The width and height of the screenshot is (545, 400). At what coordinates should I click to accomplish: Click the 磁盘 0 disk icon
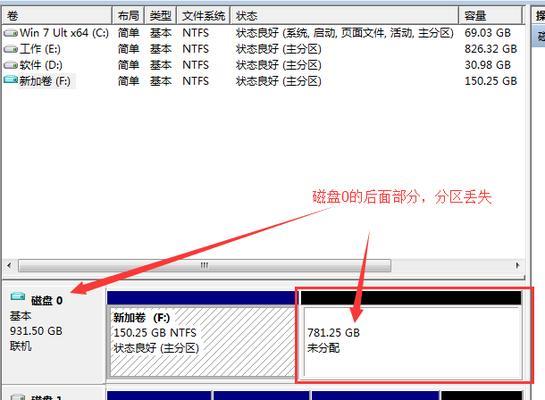(x=18, y=296)
